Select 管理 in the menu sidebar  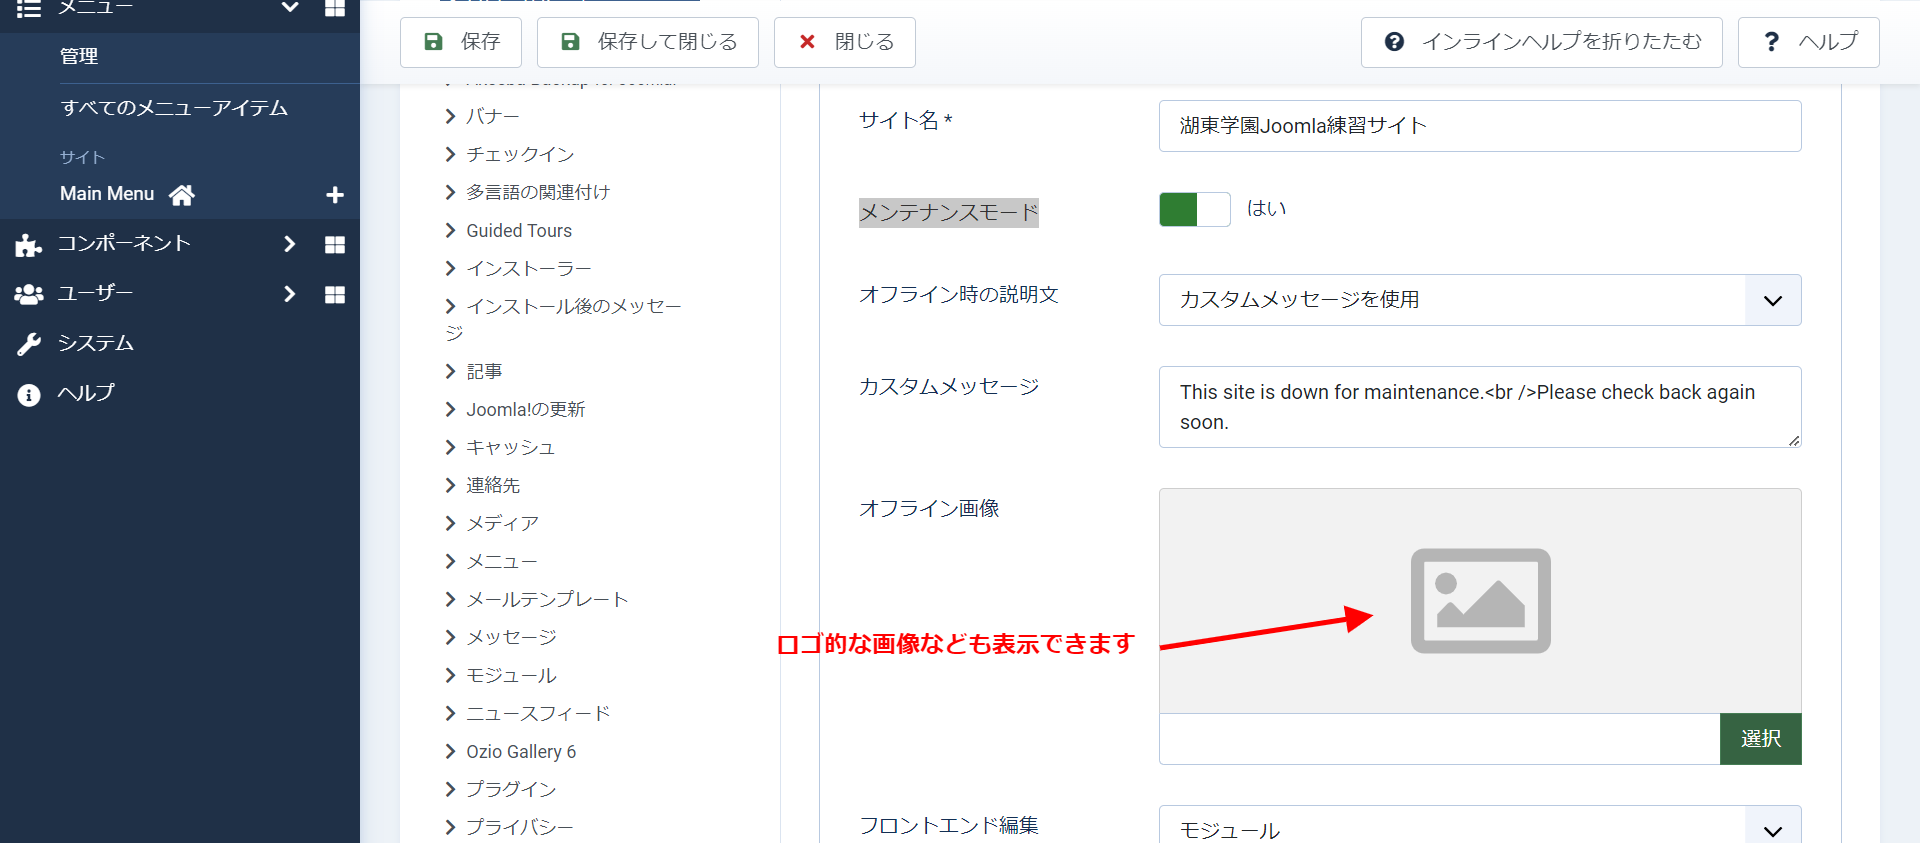tap(79, 57)
